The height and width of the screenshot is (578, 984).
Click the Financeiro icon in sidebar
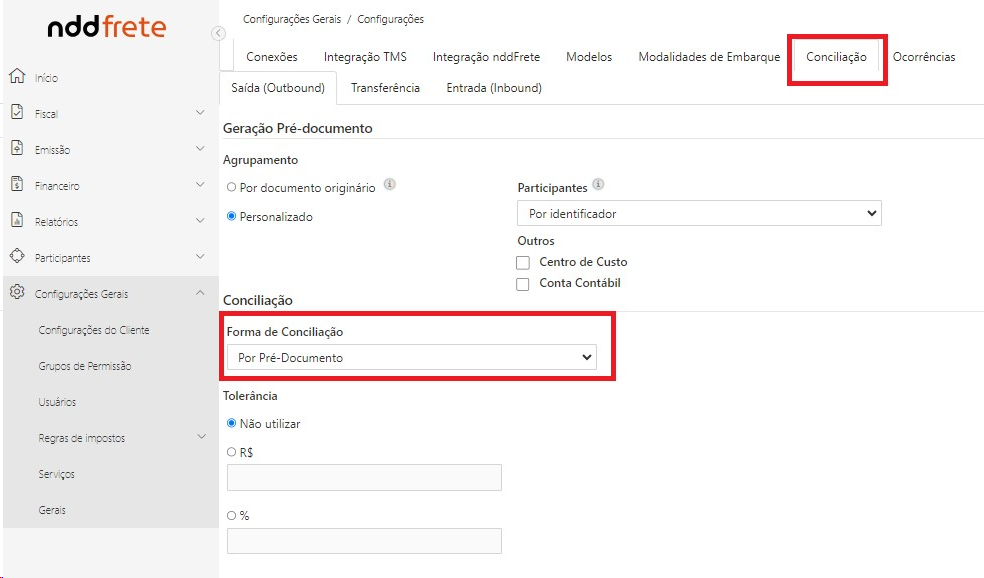pyautogui.click(x=16, y=185)
